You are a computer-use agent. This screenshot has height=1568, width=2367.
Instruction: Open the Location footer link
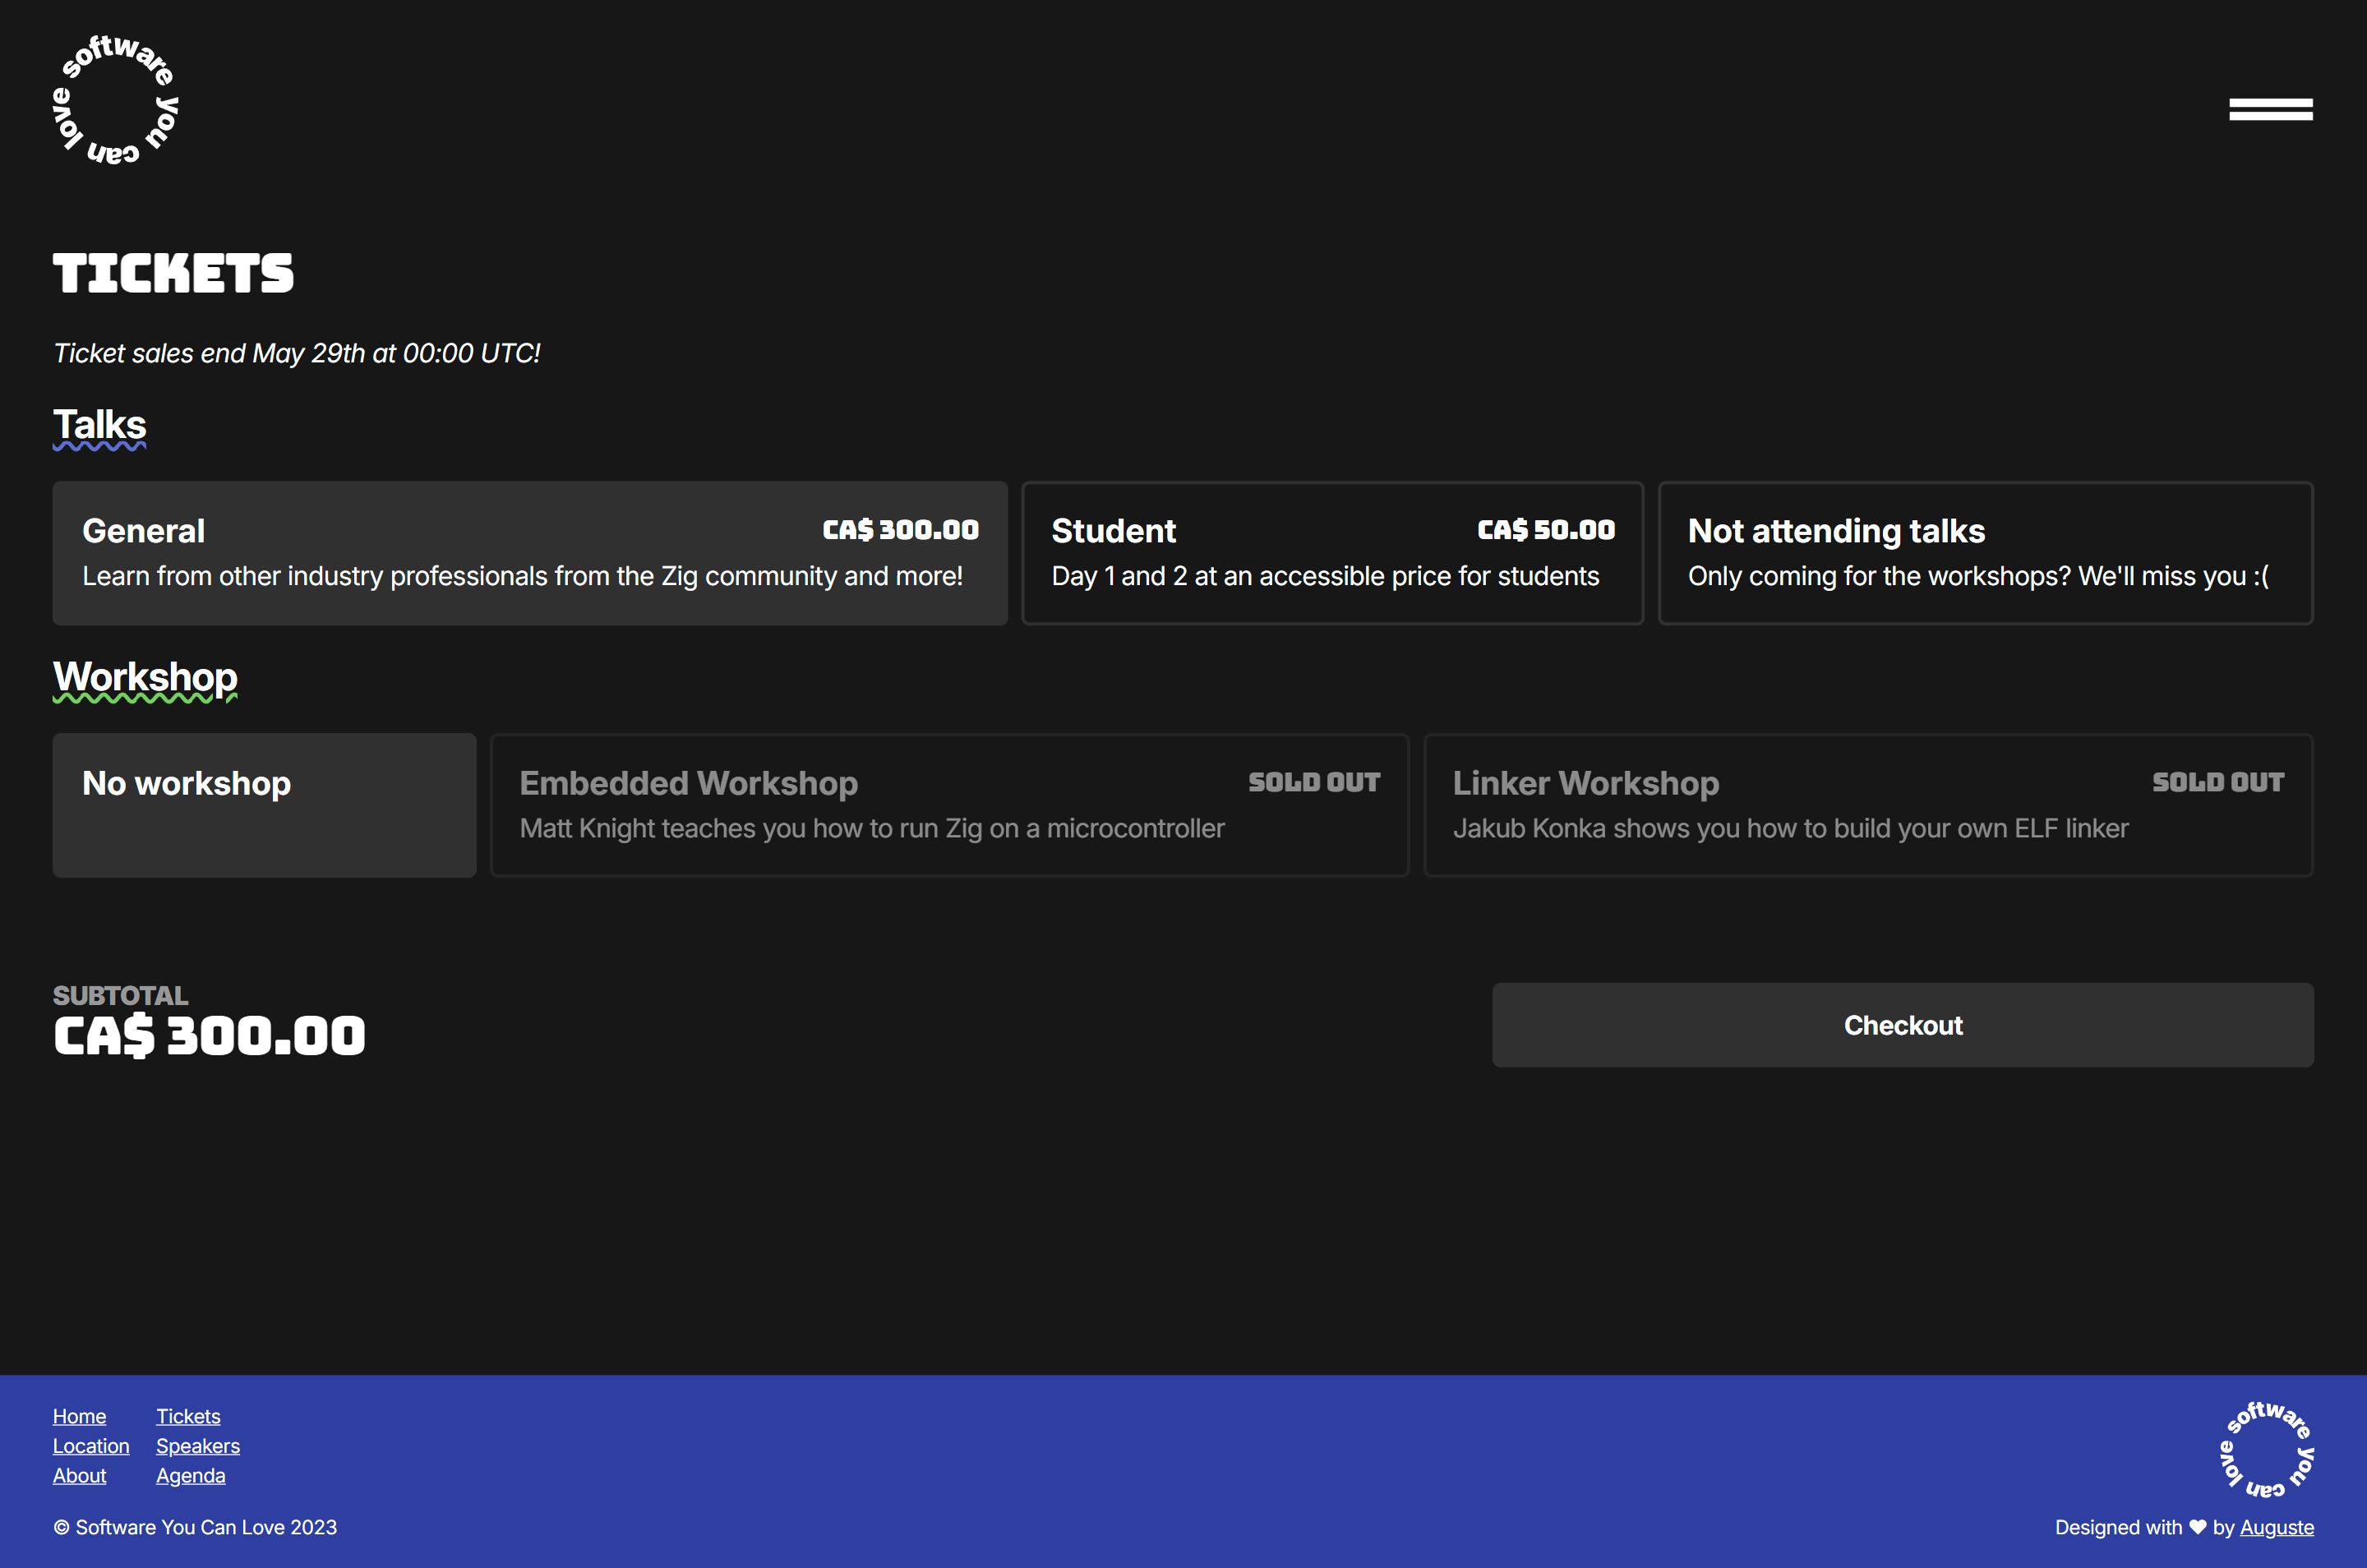pos(91,1446)
